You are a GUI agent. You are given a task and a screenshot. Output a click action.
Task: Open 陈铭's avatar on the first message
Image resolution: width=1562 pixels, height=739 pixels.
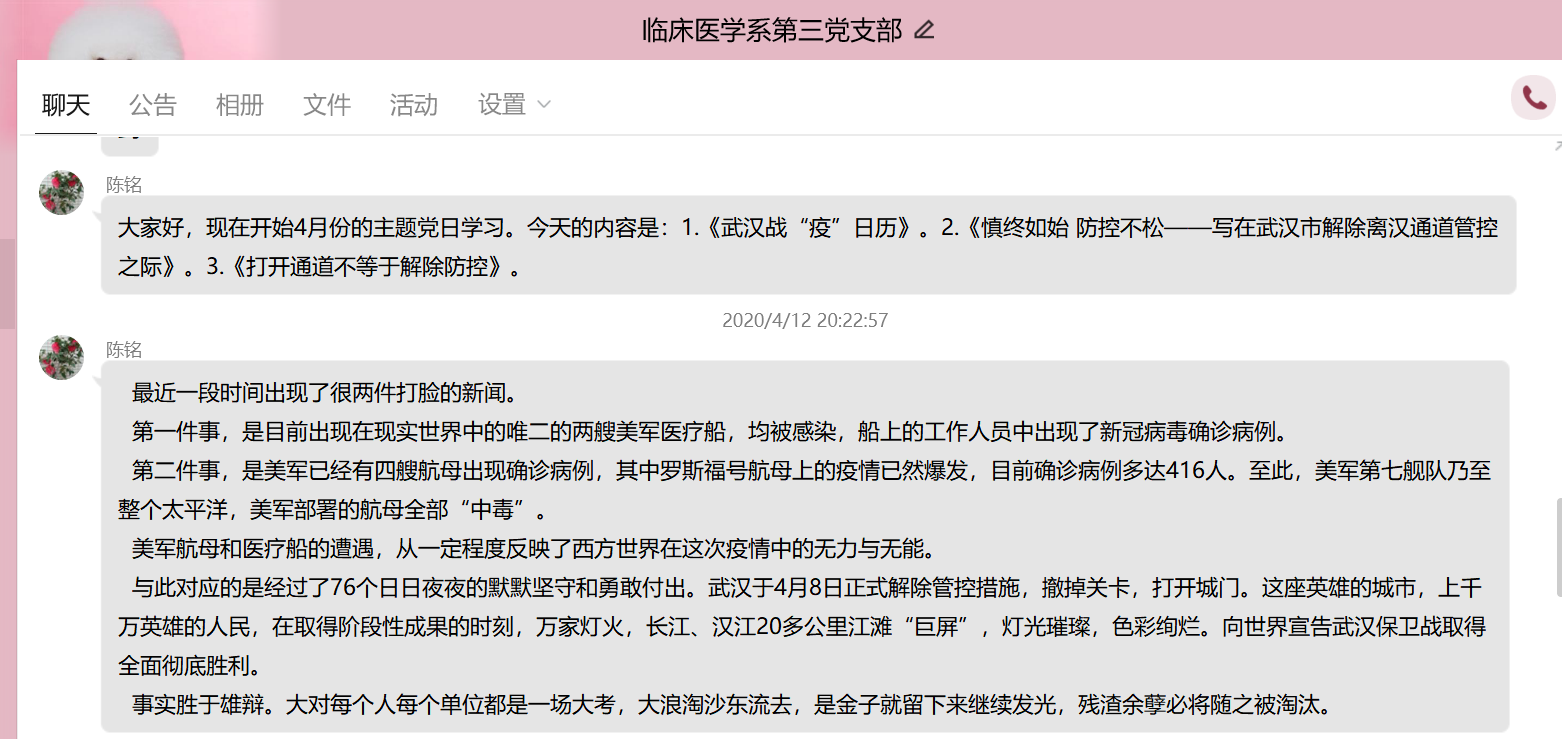click(x=61, y=192)
